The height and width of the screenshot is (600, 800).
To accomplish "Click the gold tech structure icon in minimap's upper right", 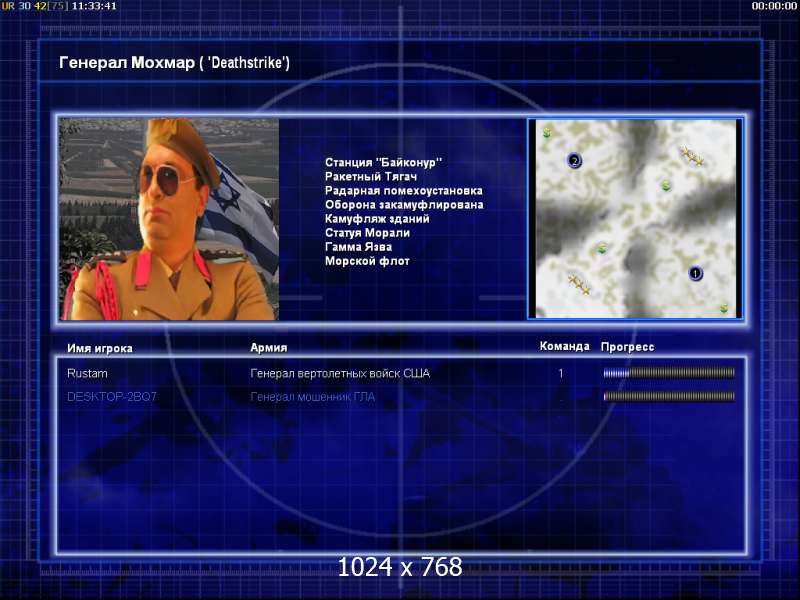I will [x=693, y=156].
